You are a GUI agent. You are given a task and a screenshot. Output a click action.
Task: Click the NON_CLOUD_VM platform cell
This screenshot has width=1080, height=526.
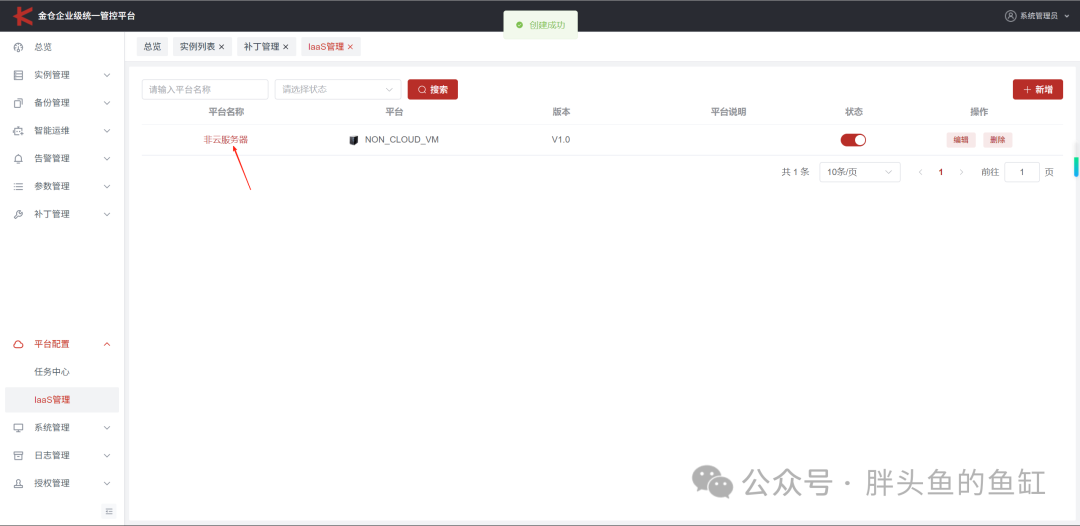394,140
